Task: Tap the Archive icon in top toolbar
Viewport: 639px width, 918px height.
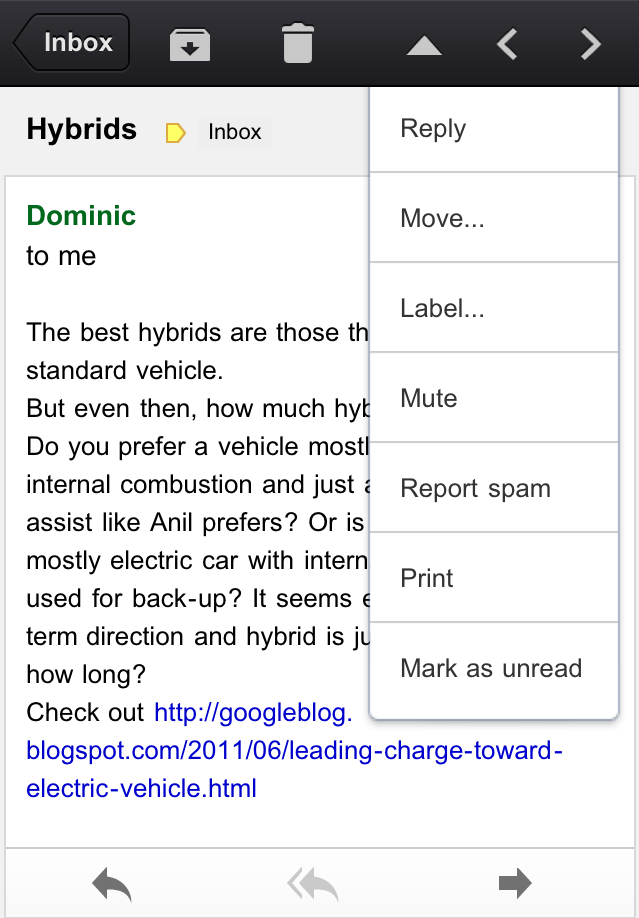Action: 190,44
